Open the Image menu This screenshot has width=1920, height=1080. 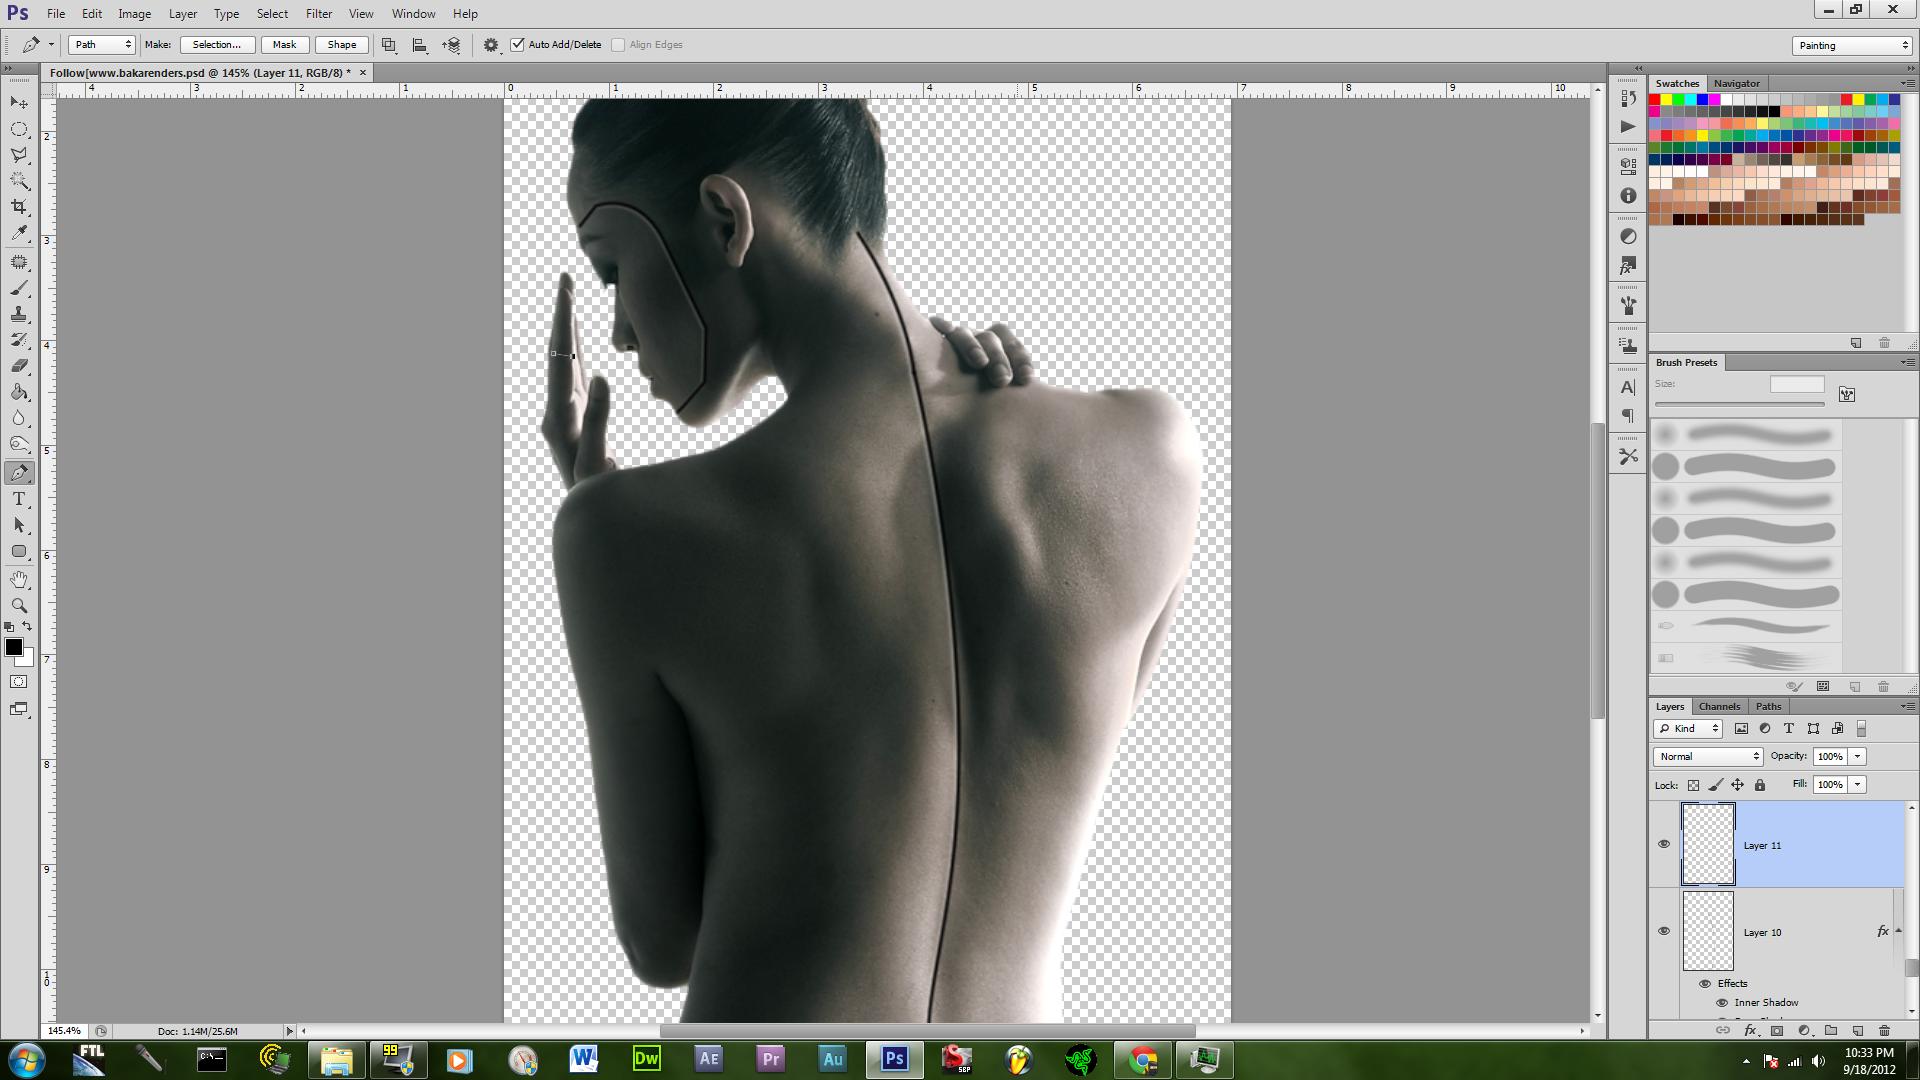[x=134, y=14]
